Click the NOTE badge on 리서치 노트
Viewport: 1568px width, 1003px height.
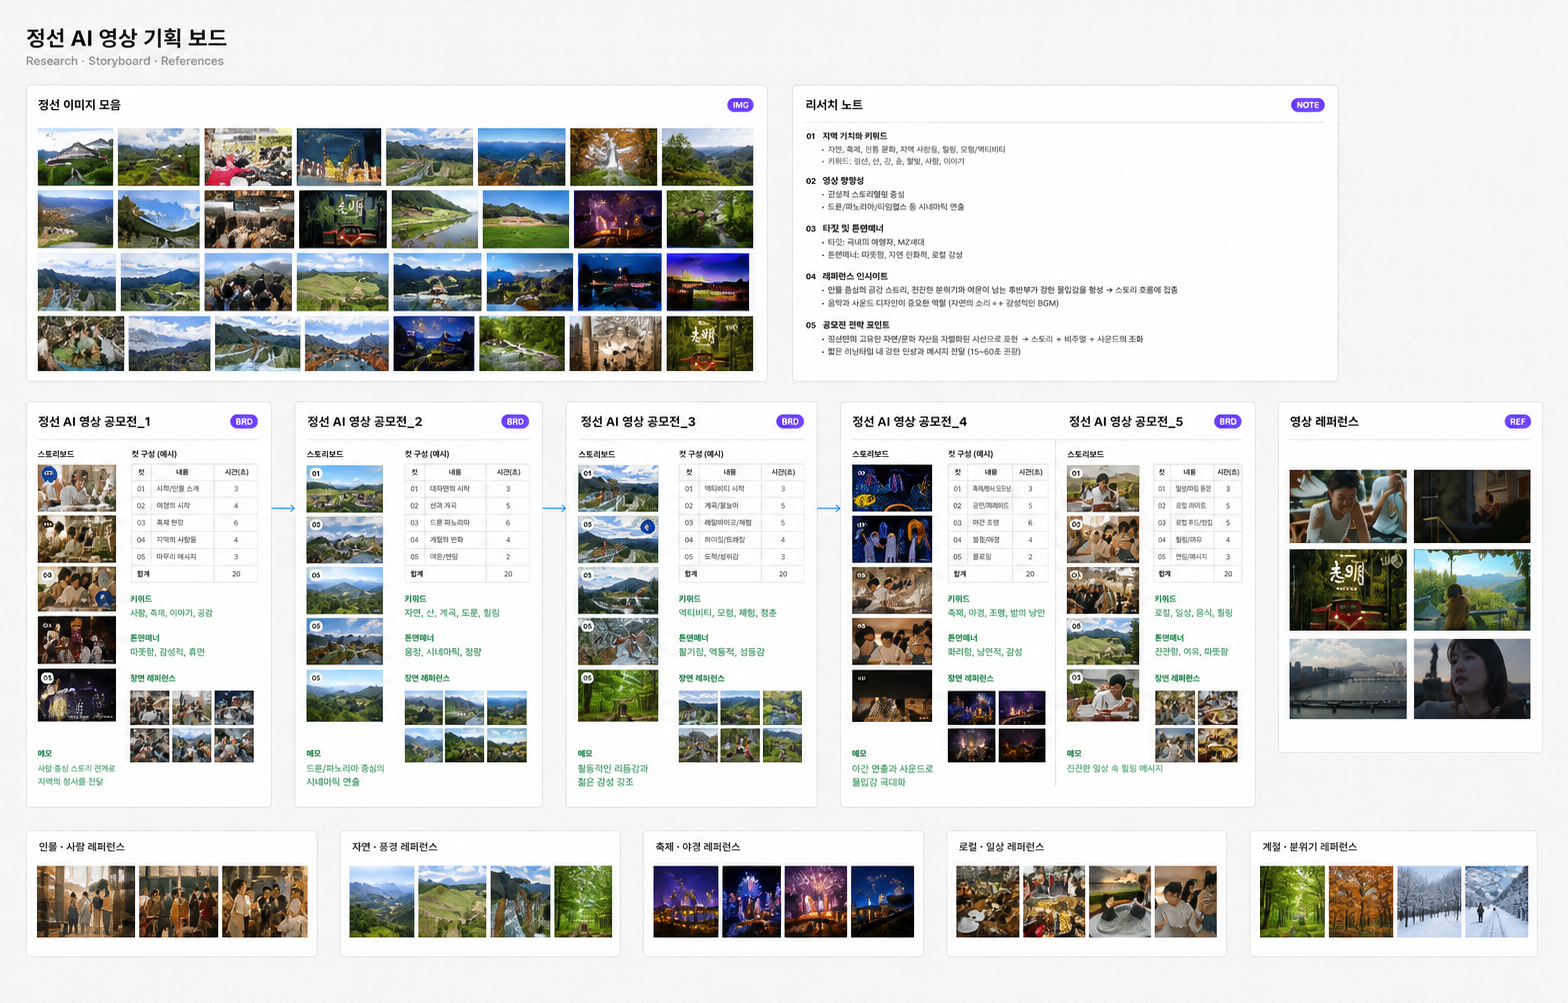click(x=1307, y=105)
